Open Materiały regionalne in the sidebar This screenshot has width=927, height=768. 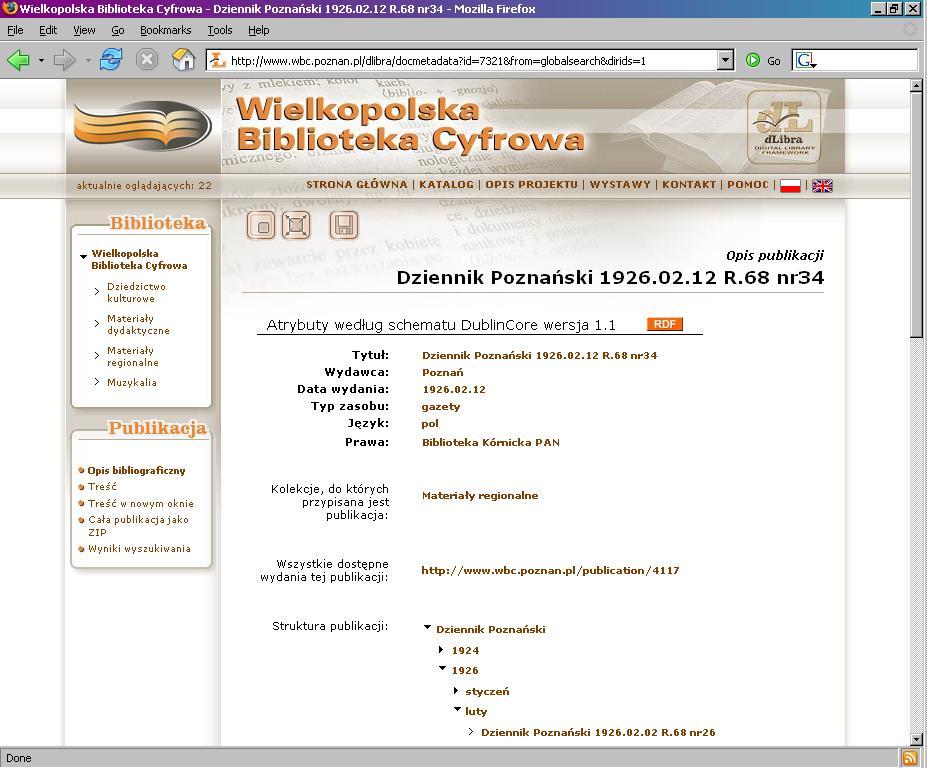tap(133, 356)
